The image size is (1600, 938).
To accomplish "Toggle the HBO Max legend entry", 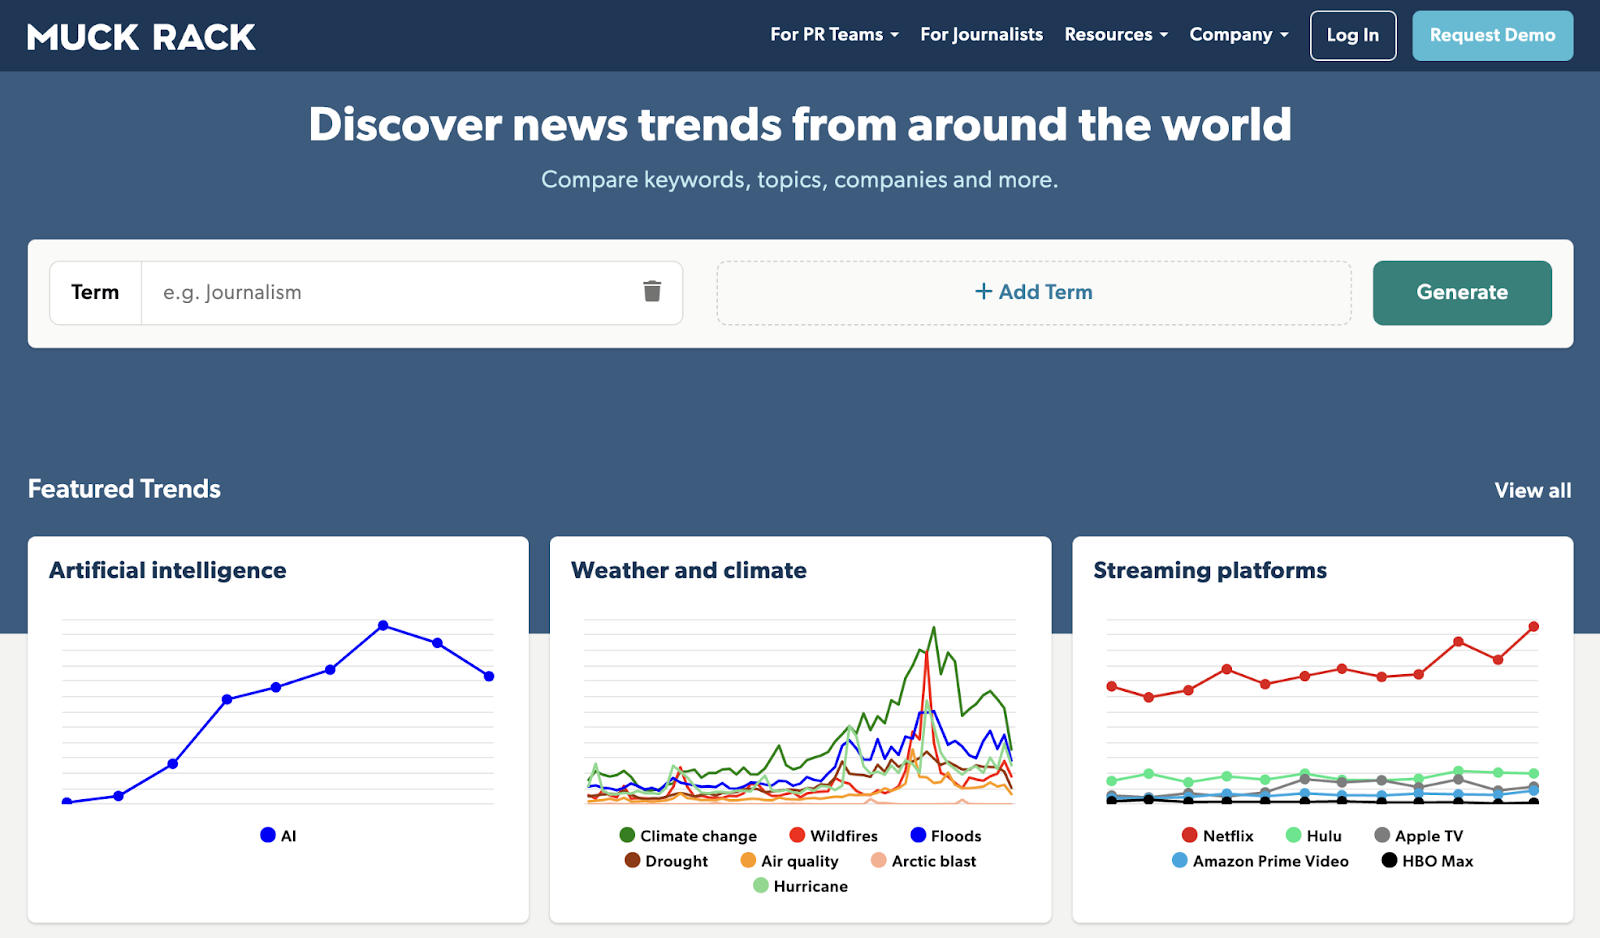I will (x=1427, y=861).
